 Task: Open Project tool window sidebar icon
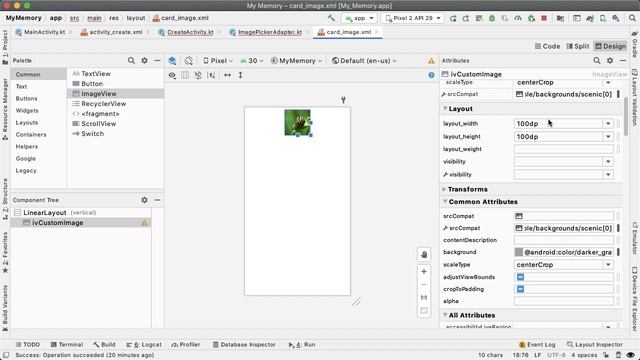(x=5, y=47)
